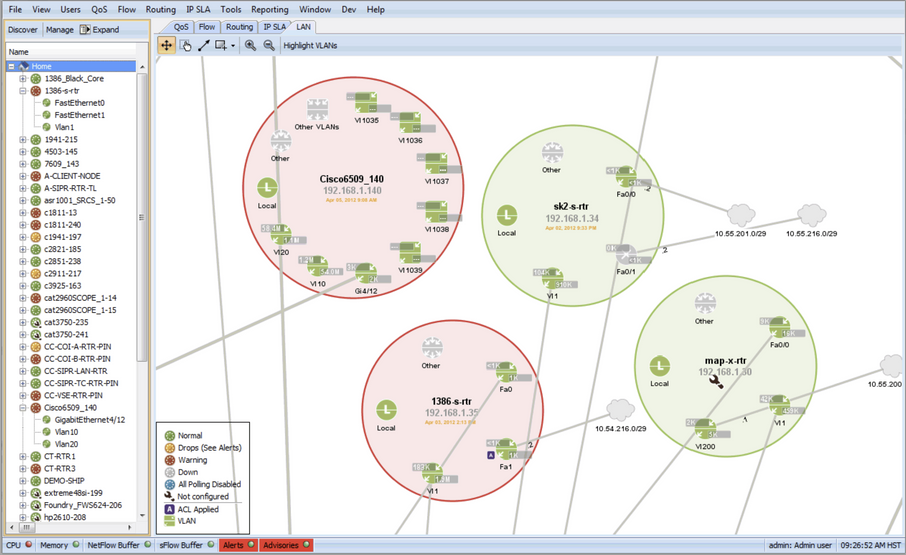Expand the 1386_Black_Core node
The width and height of the screenshot is (906, 555).
click(23, 79)
